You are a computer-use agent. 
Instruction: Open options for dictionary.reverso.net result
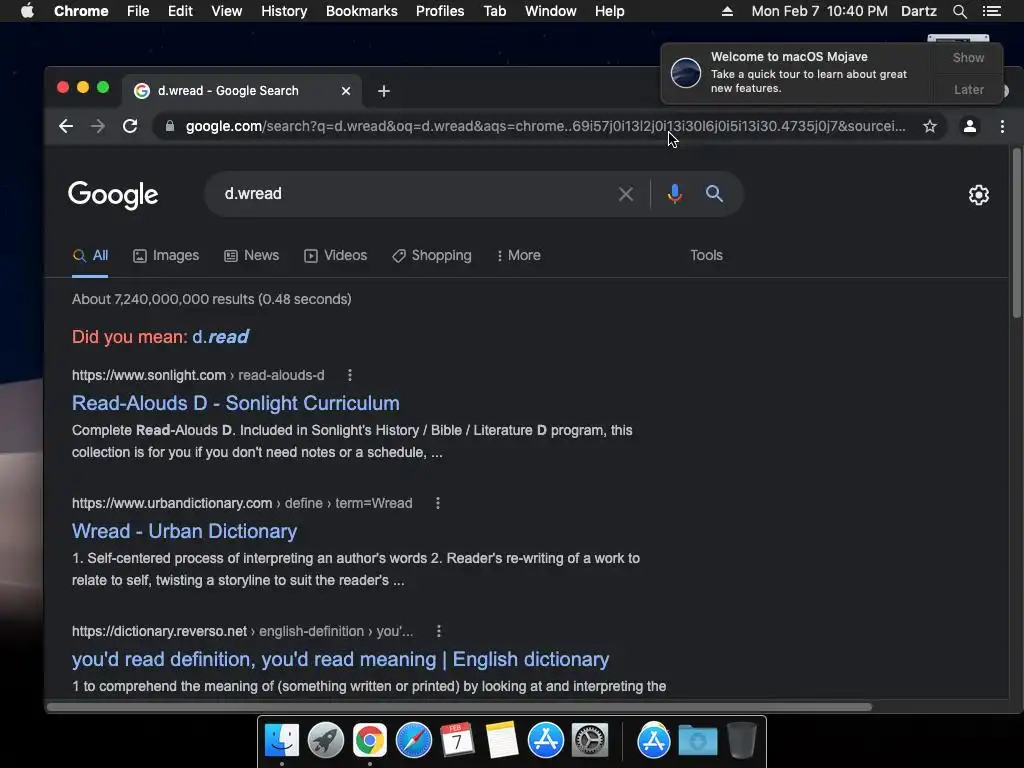439,631
